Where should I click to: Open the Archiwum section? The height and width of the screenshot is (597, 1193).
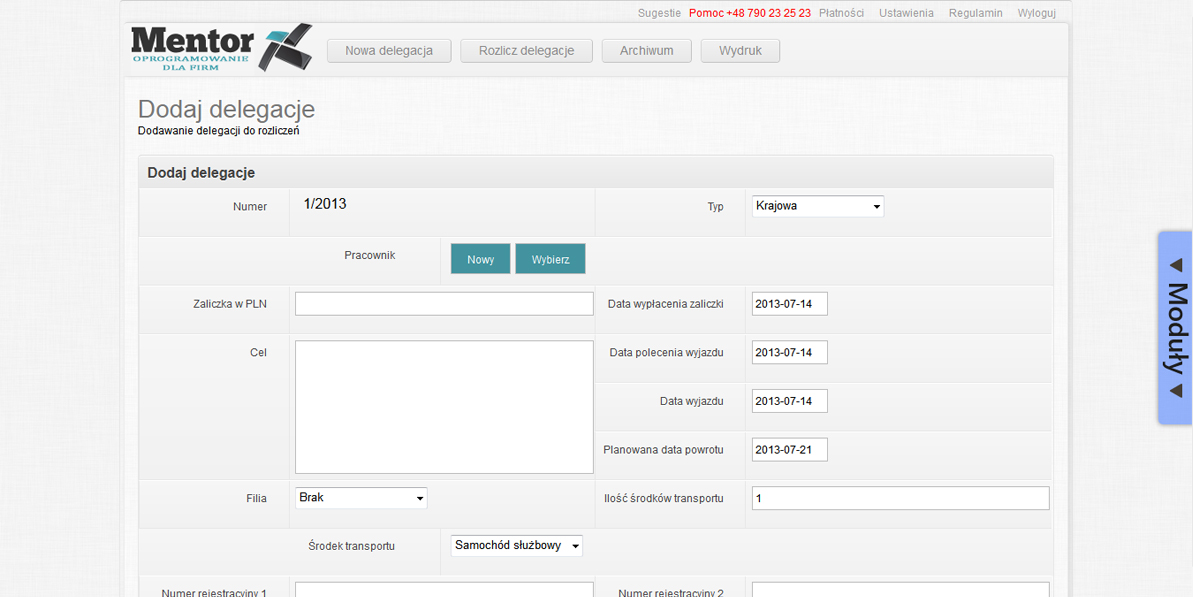point(646,51)
